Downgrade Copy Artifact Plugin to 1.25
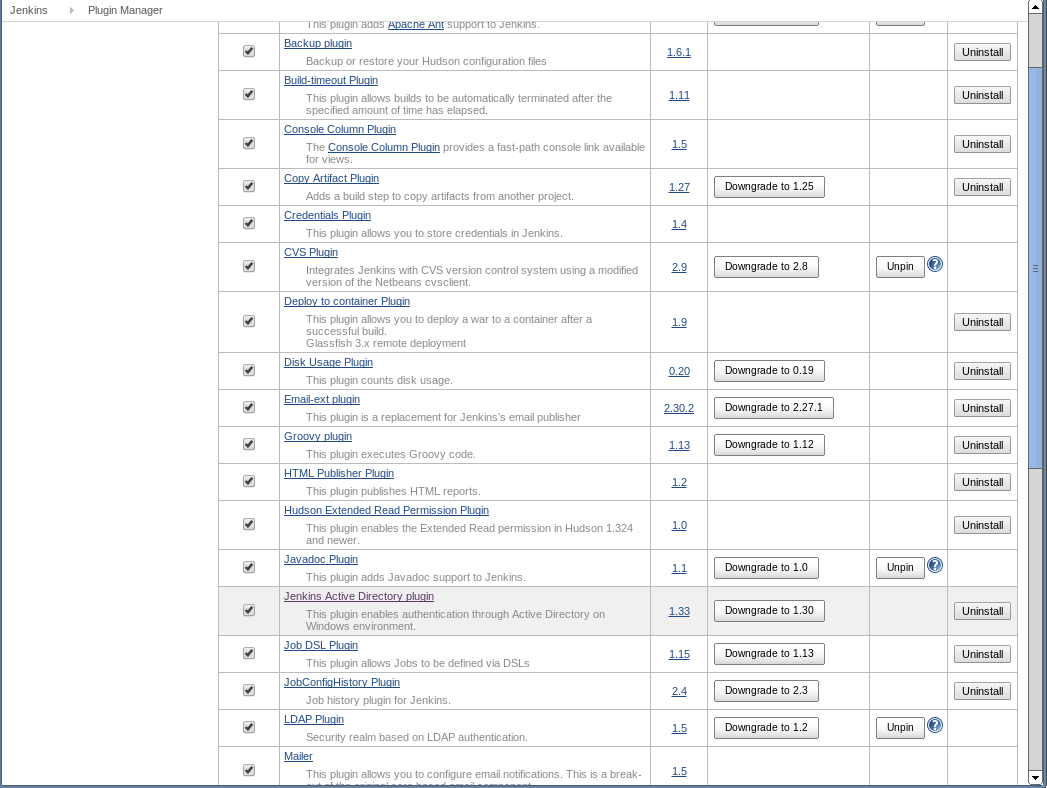 tap(769, 187)
